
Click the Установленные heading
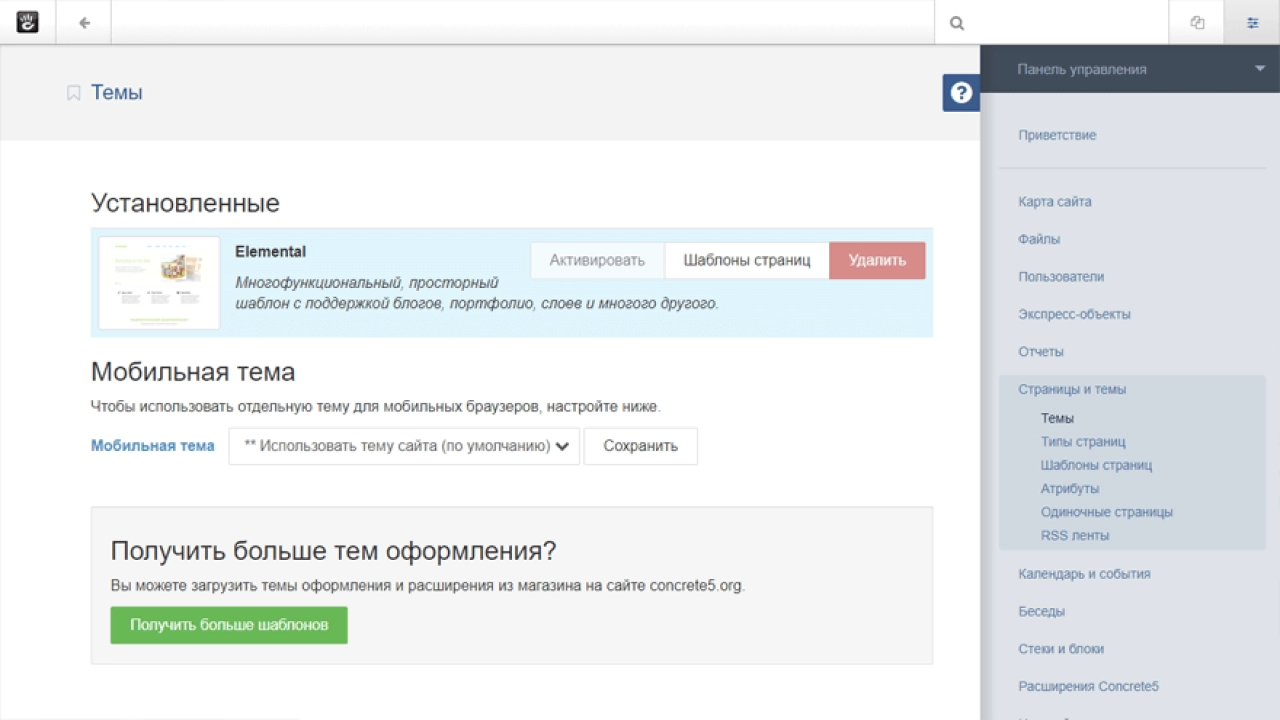pos(185,204)
